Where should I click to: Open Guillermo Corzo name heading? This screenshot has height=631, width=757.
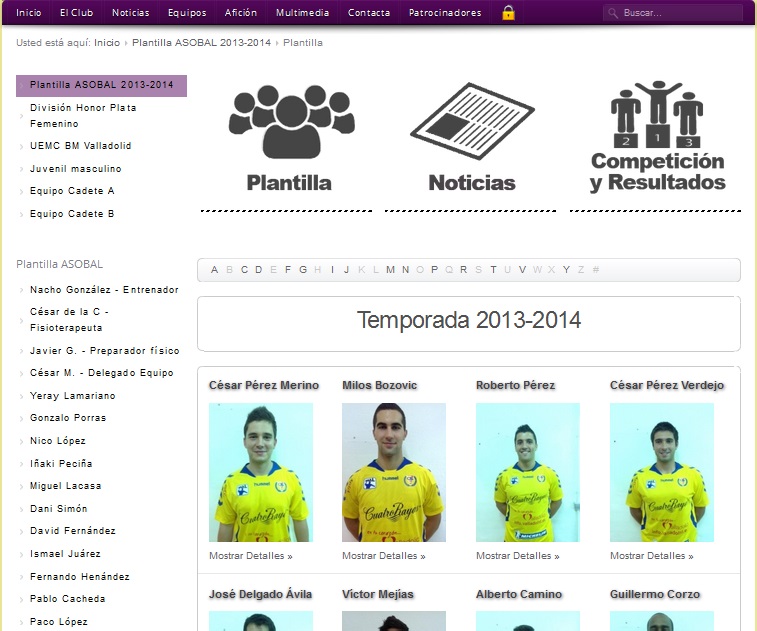[x=655, y=594]
